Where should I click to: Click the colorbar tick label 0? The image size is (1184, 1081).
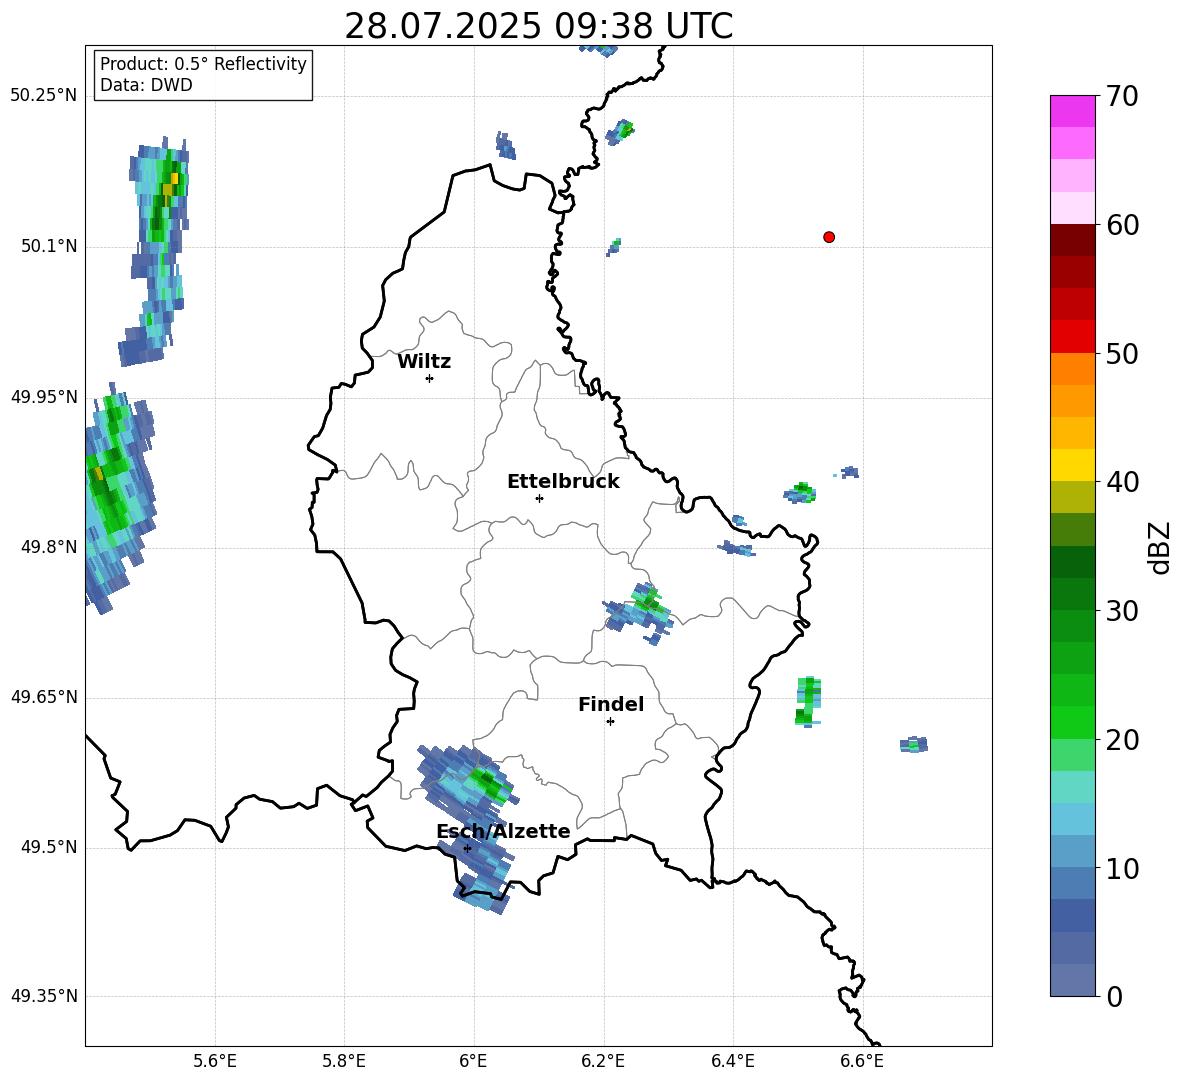pos(1115,997)
